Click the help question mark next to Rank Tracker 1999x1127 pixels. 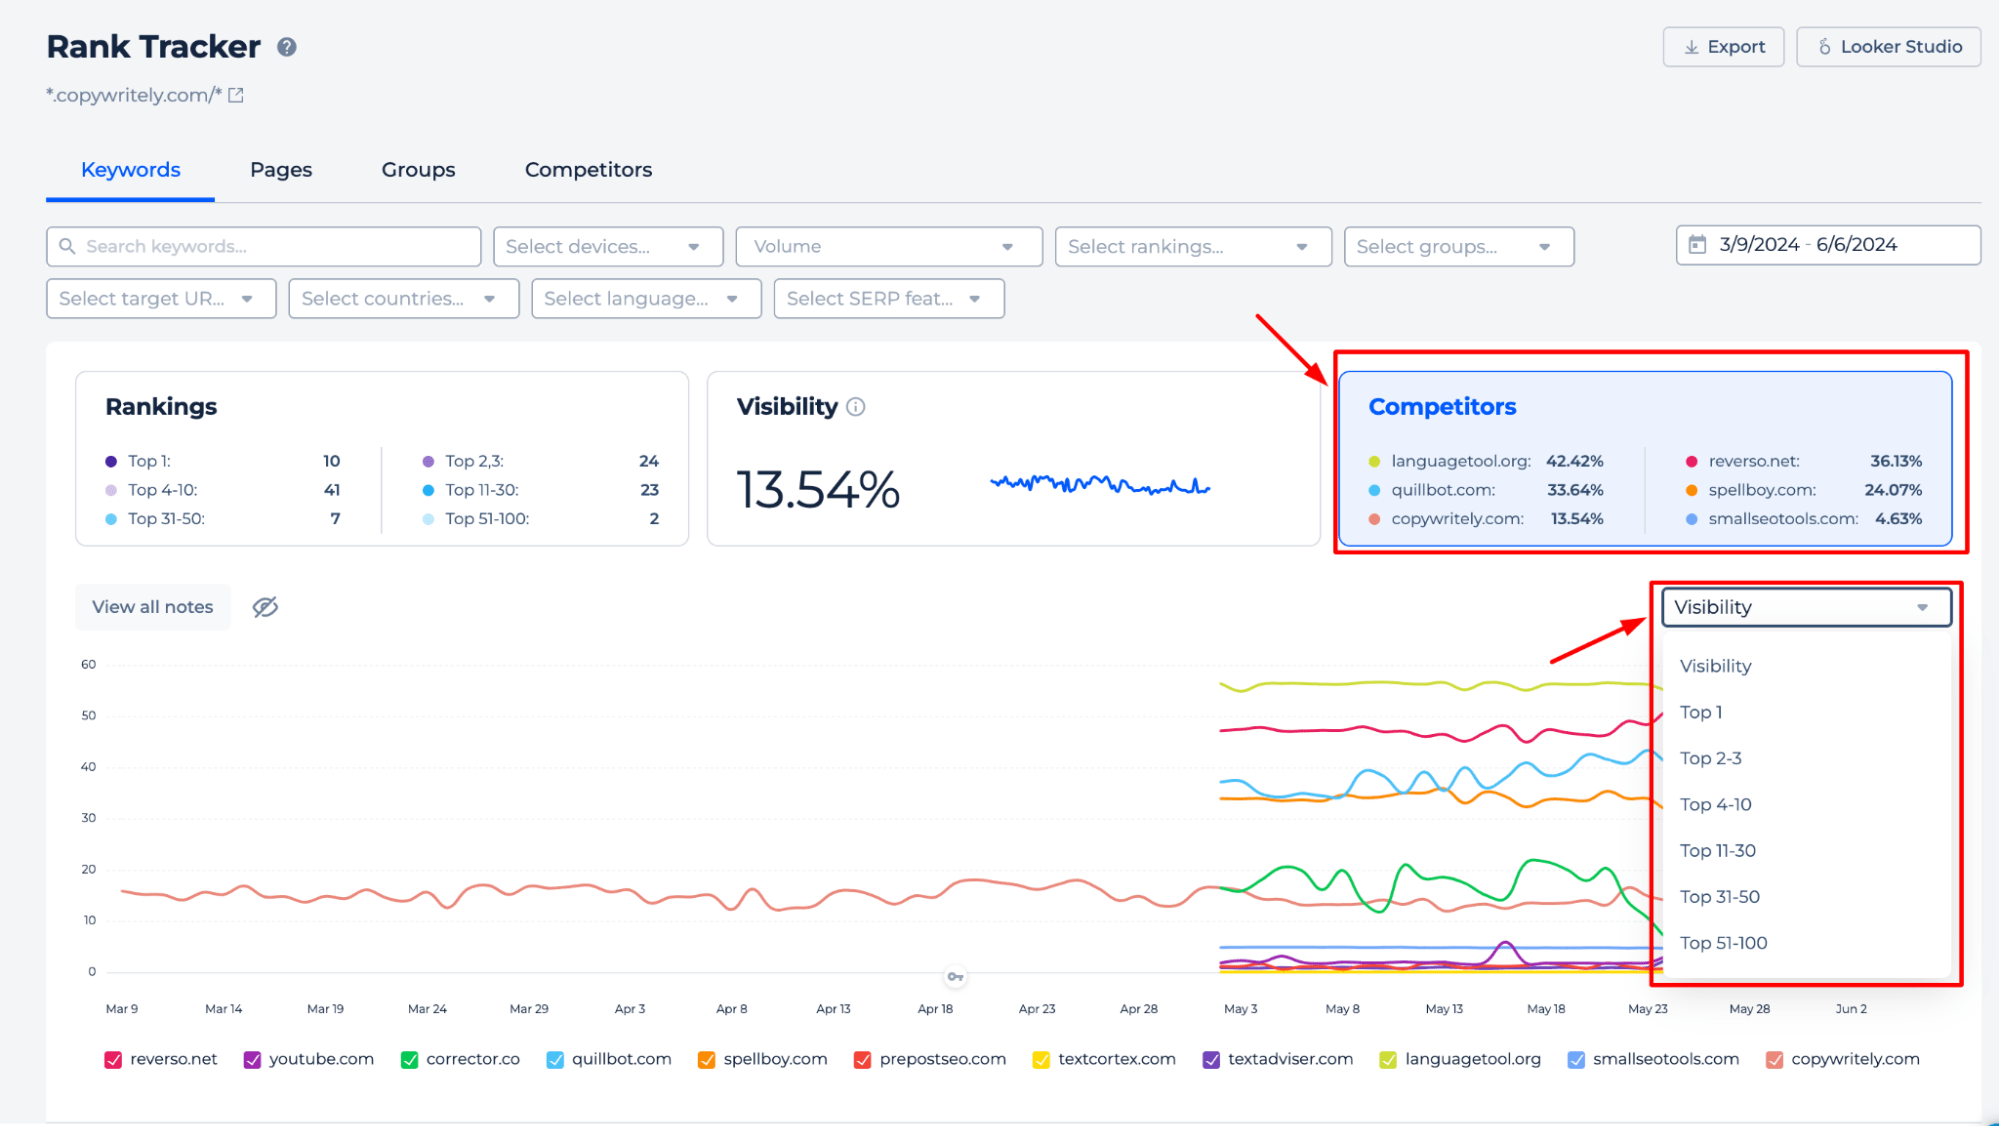(x=287, y=47)
